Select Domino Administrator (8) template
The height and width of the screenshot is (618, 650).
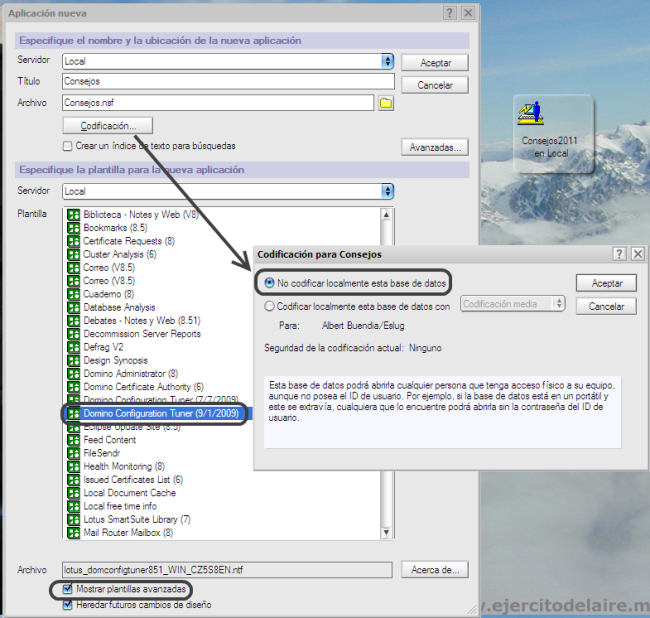click(131, 373)
